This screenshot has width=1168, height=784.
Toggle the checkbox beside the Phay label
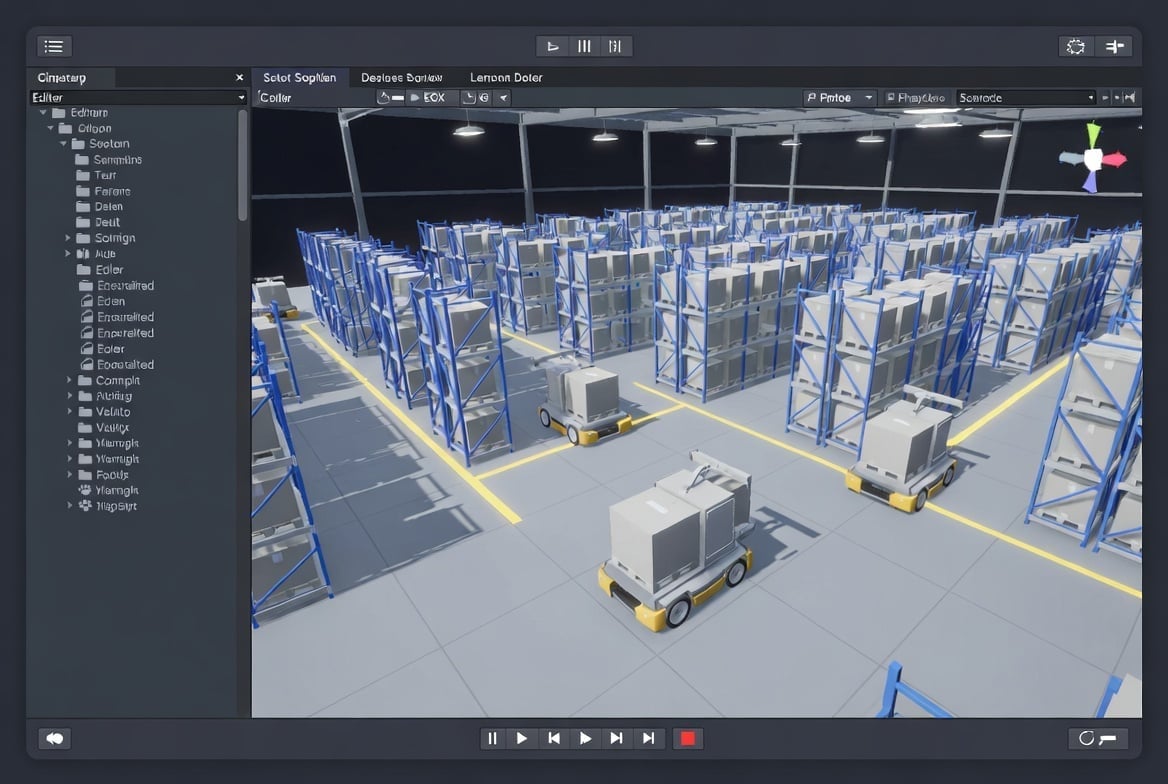pyautogui.click(x=890, y=98)
